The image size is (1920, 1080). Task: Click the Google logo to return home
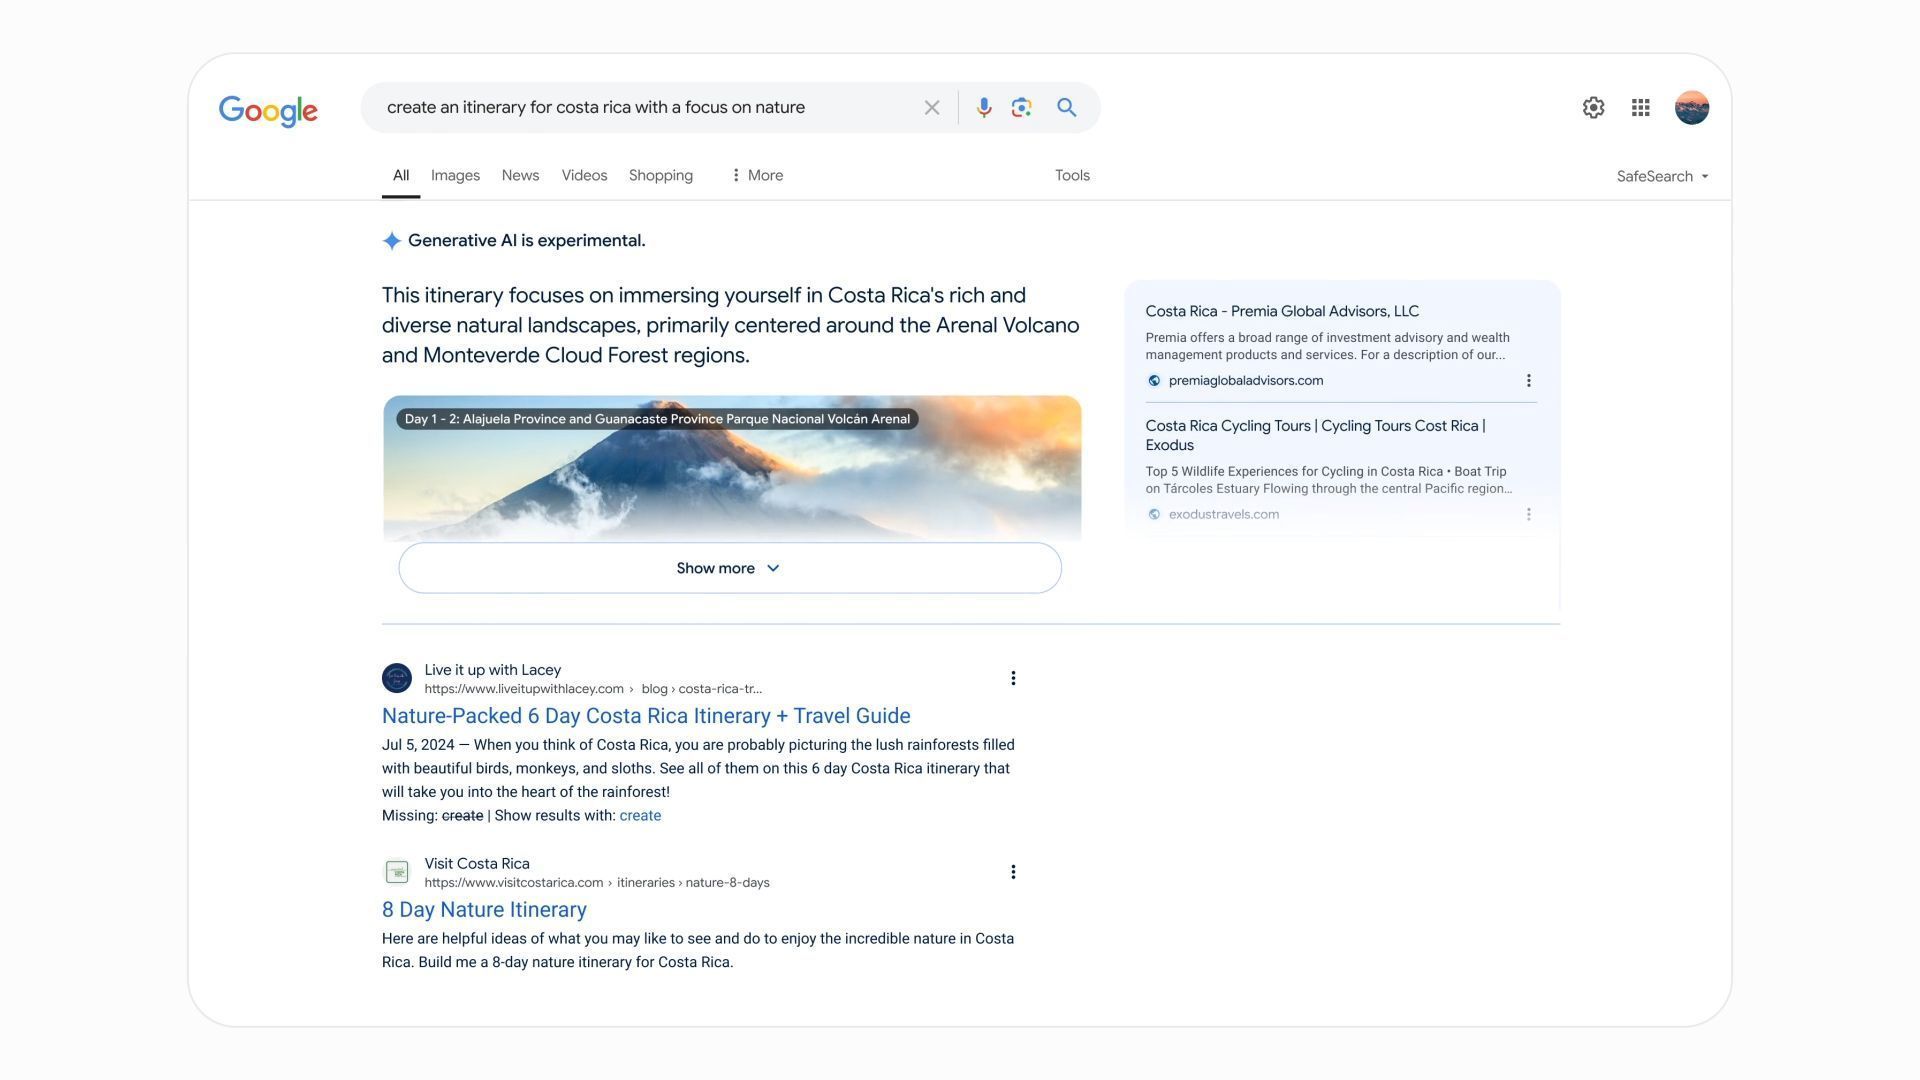click(x=267, y=111)
